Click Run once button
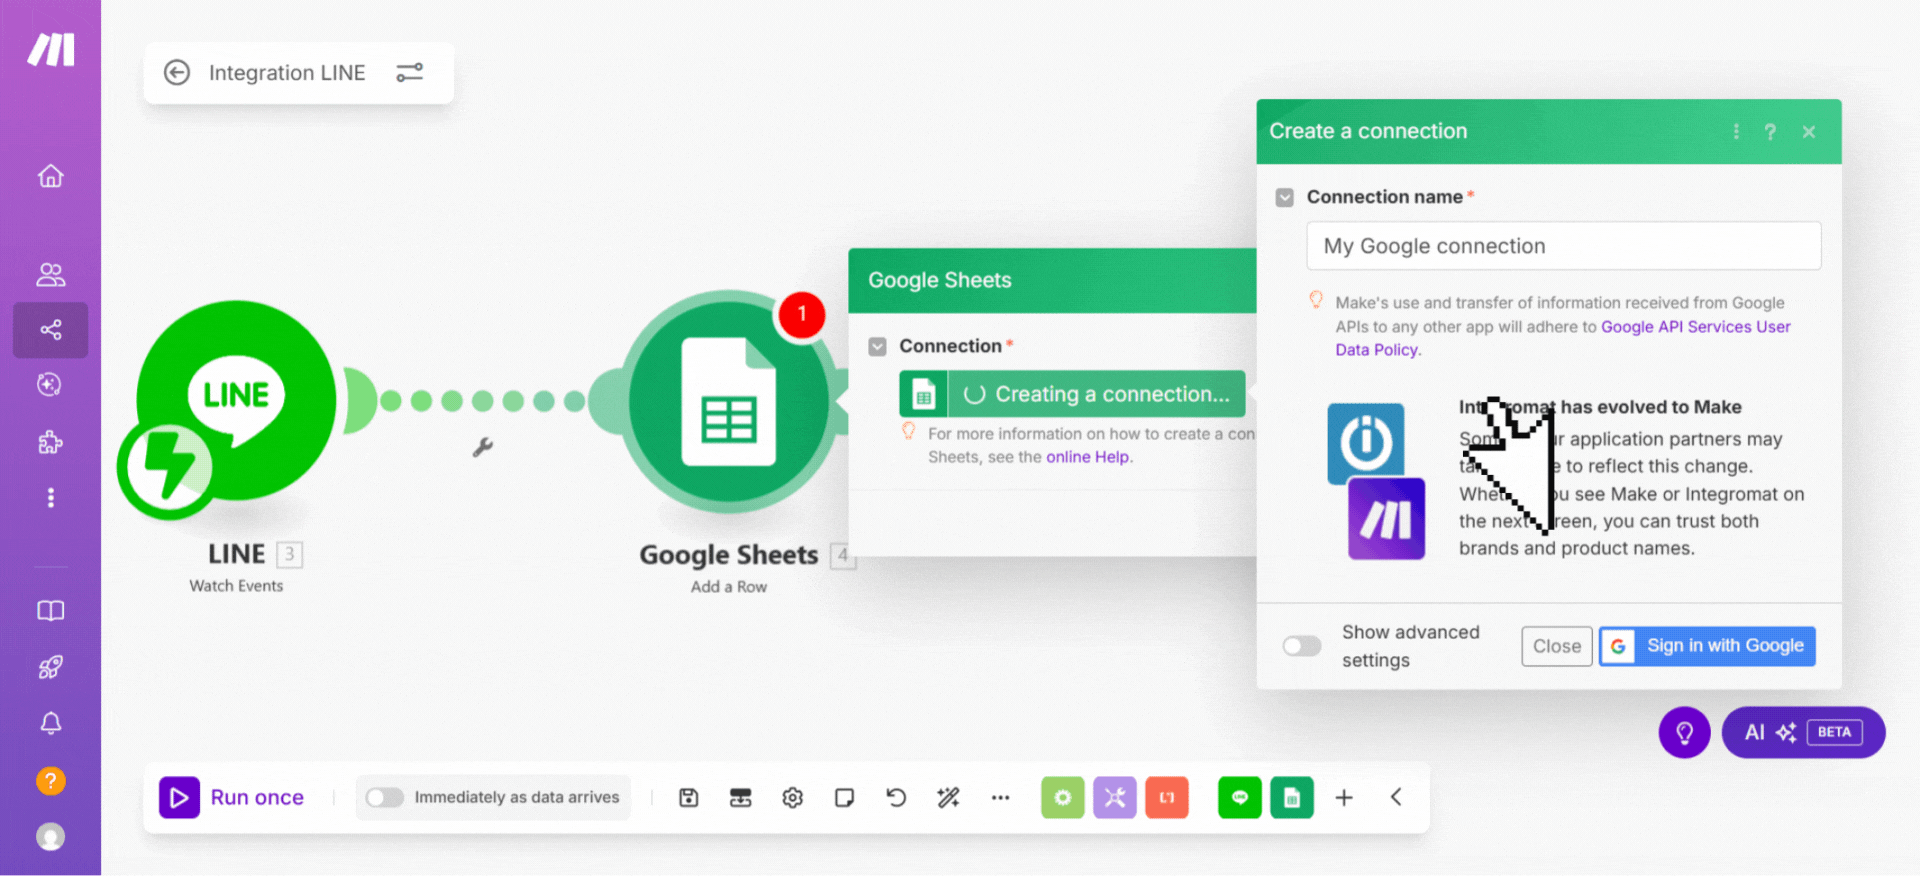 (x=232, y=797)
